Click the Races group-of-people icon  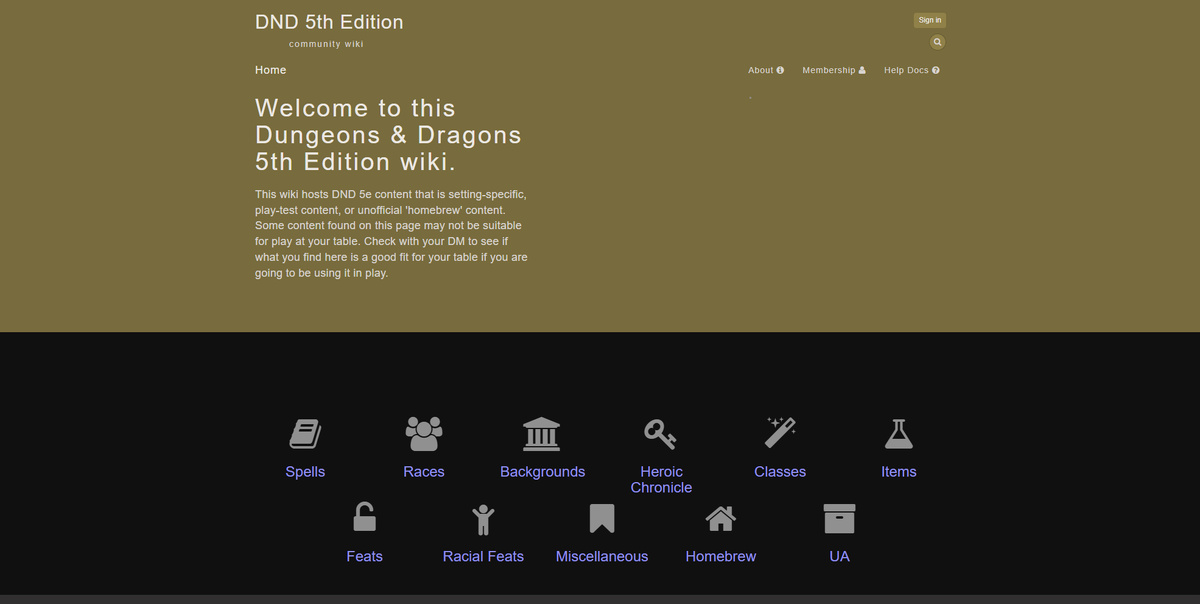click(x=424, y=433)
